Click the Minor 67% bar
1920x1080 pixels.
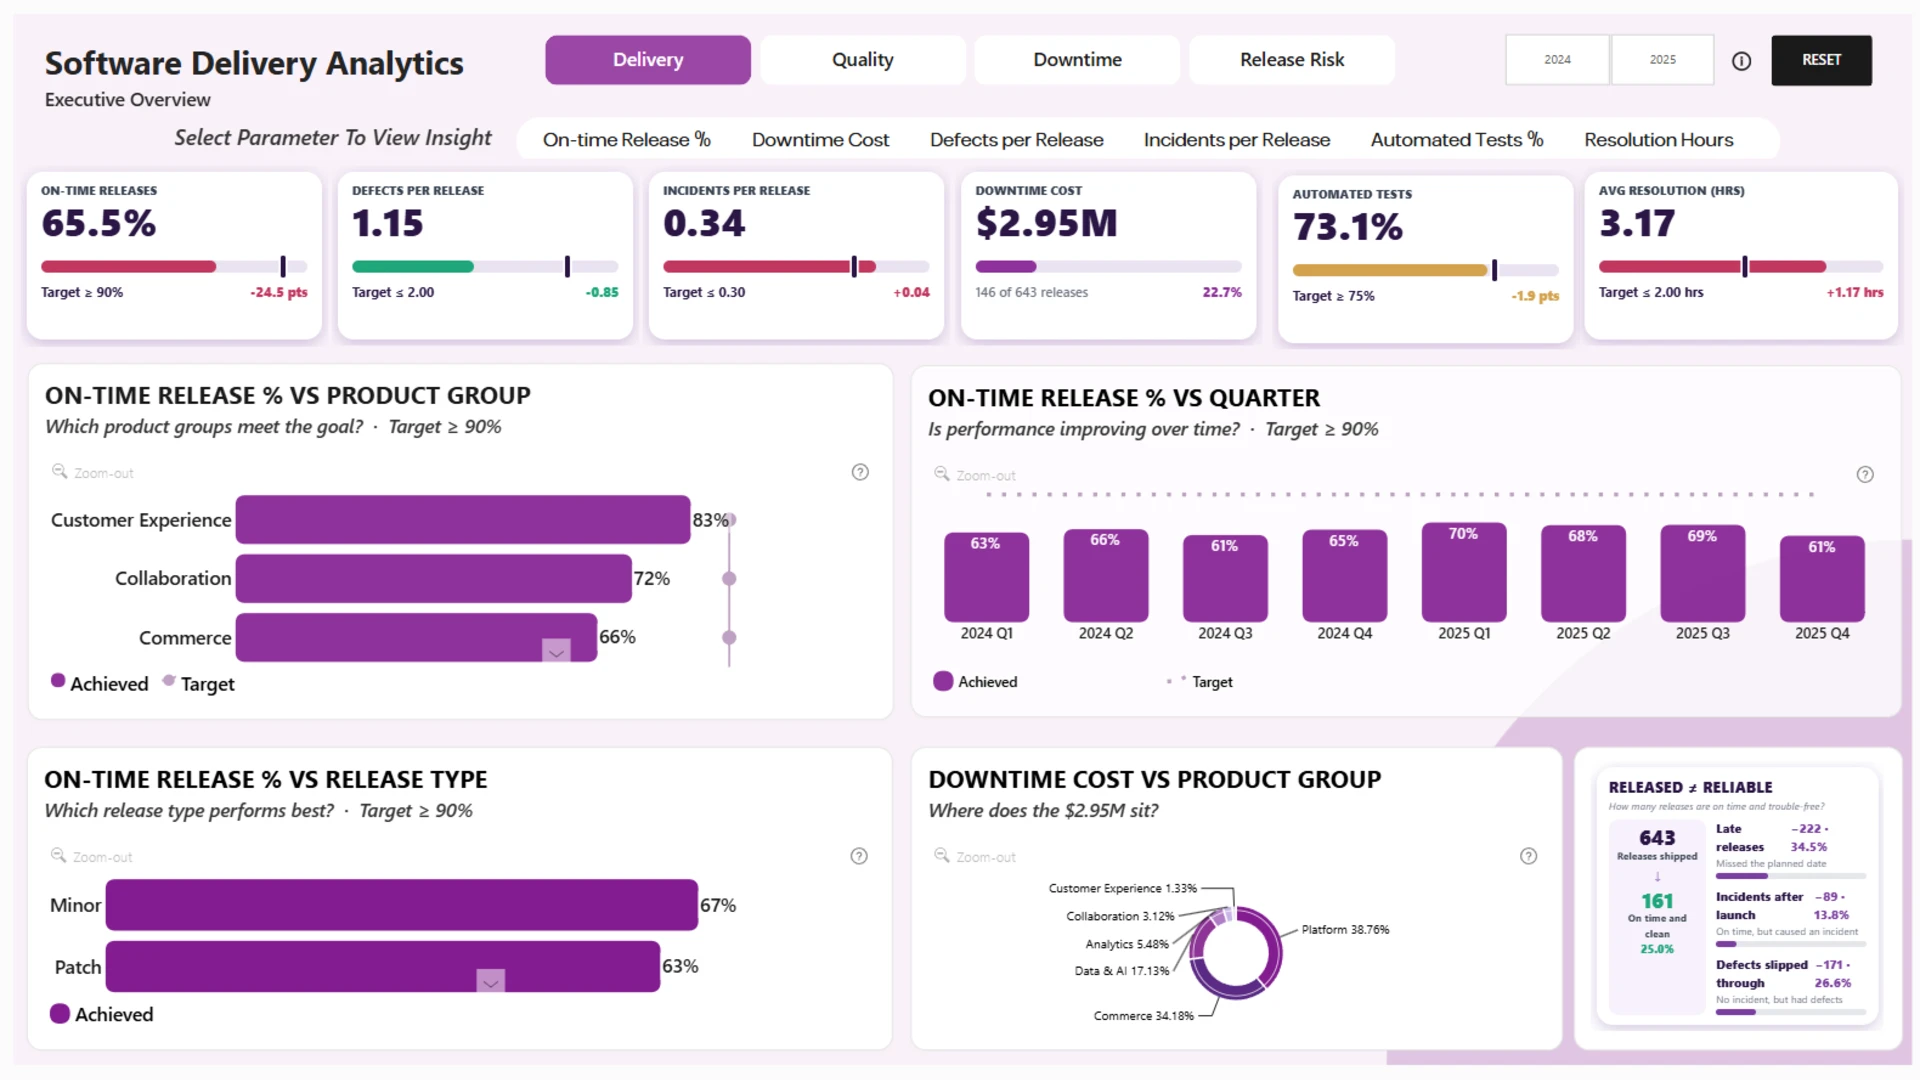pos(402,905)
